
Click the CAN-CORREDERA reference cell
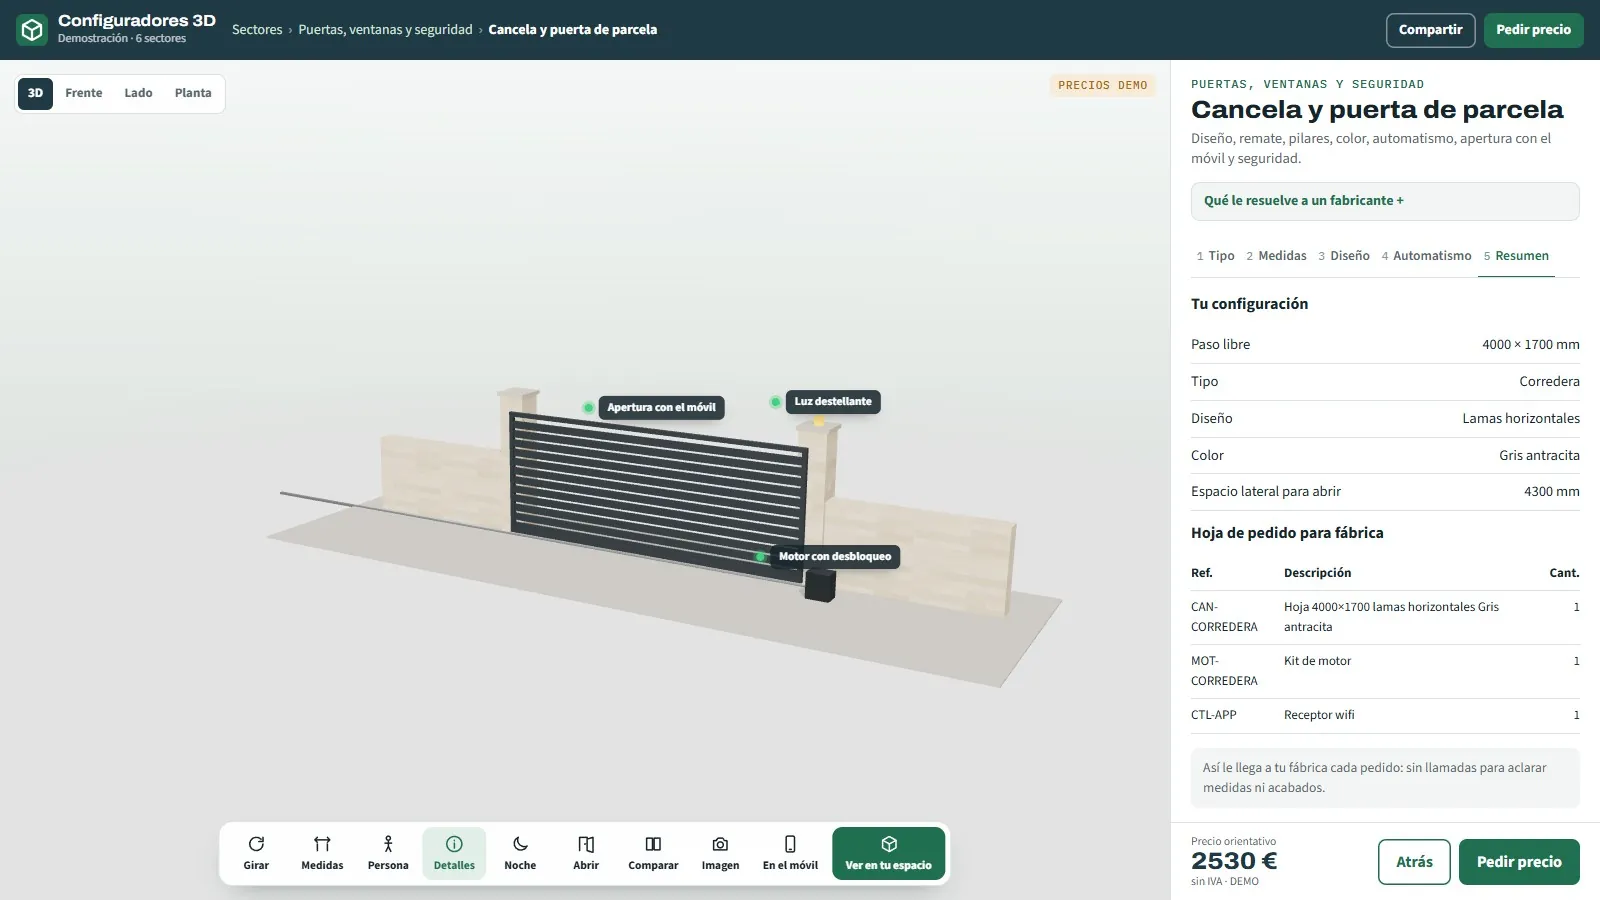(1224, 617)
